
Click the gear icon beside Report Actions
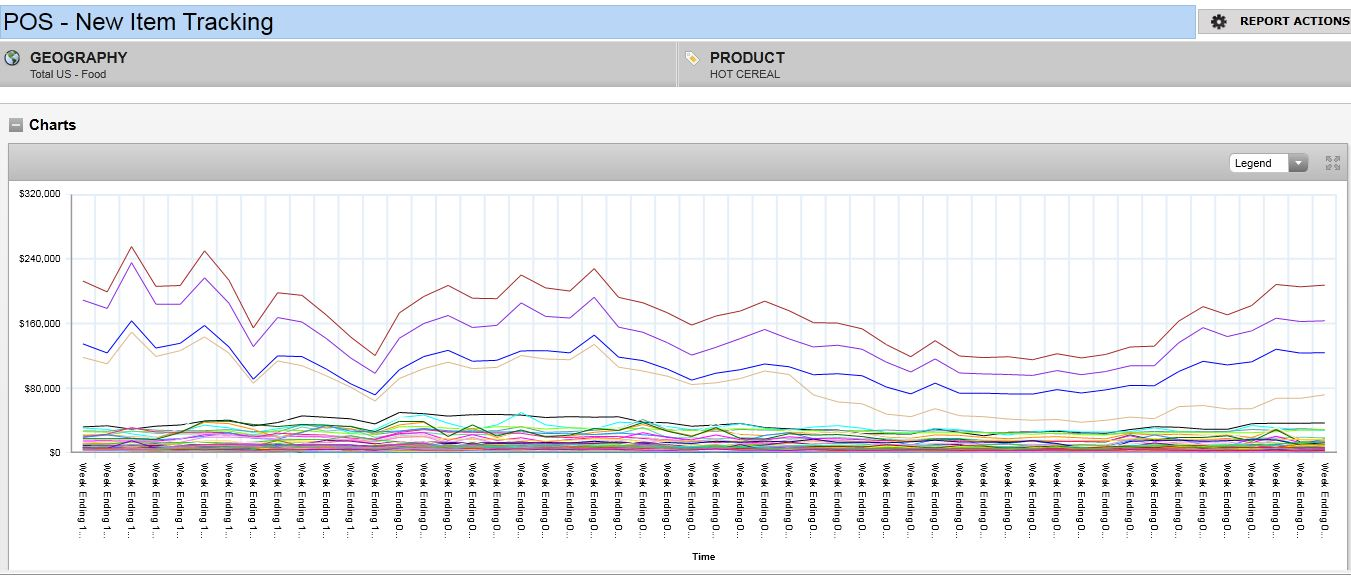(x=1219, y=21)
